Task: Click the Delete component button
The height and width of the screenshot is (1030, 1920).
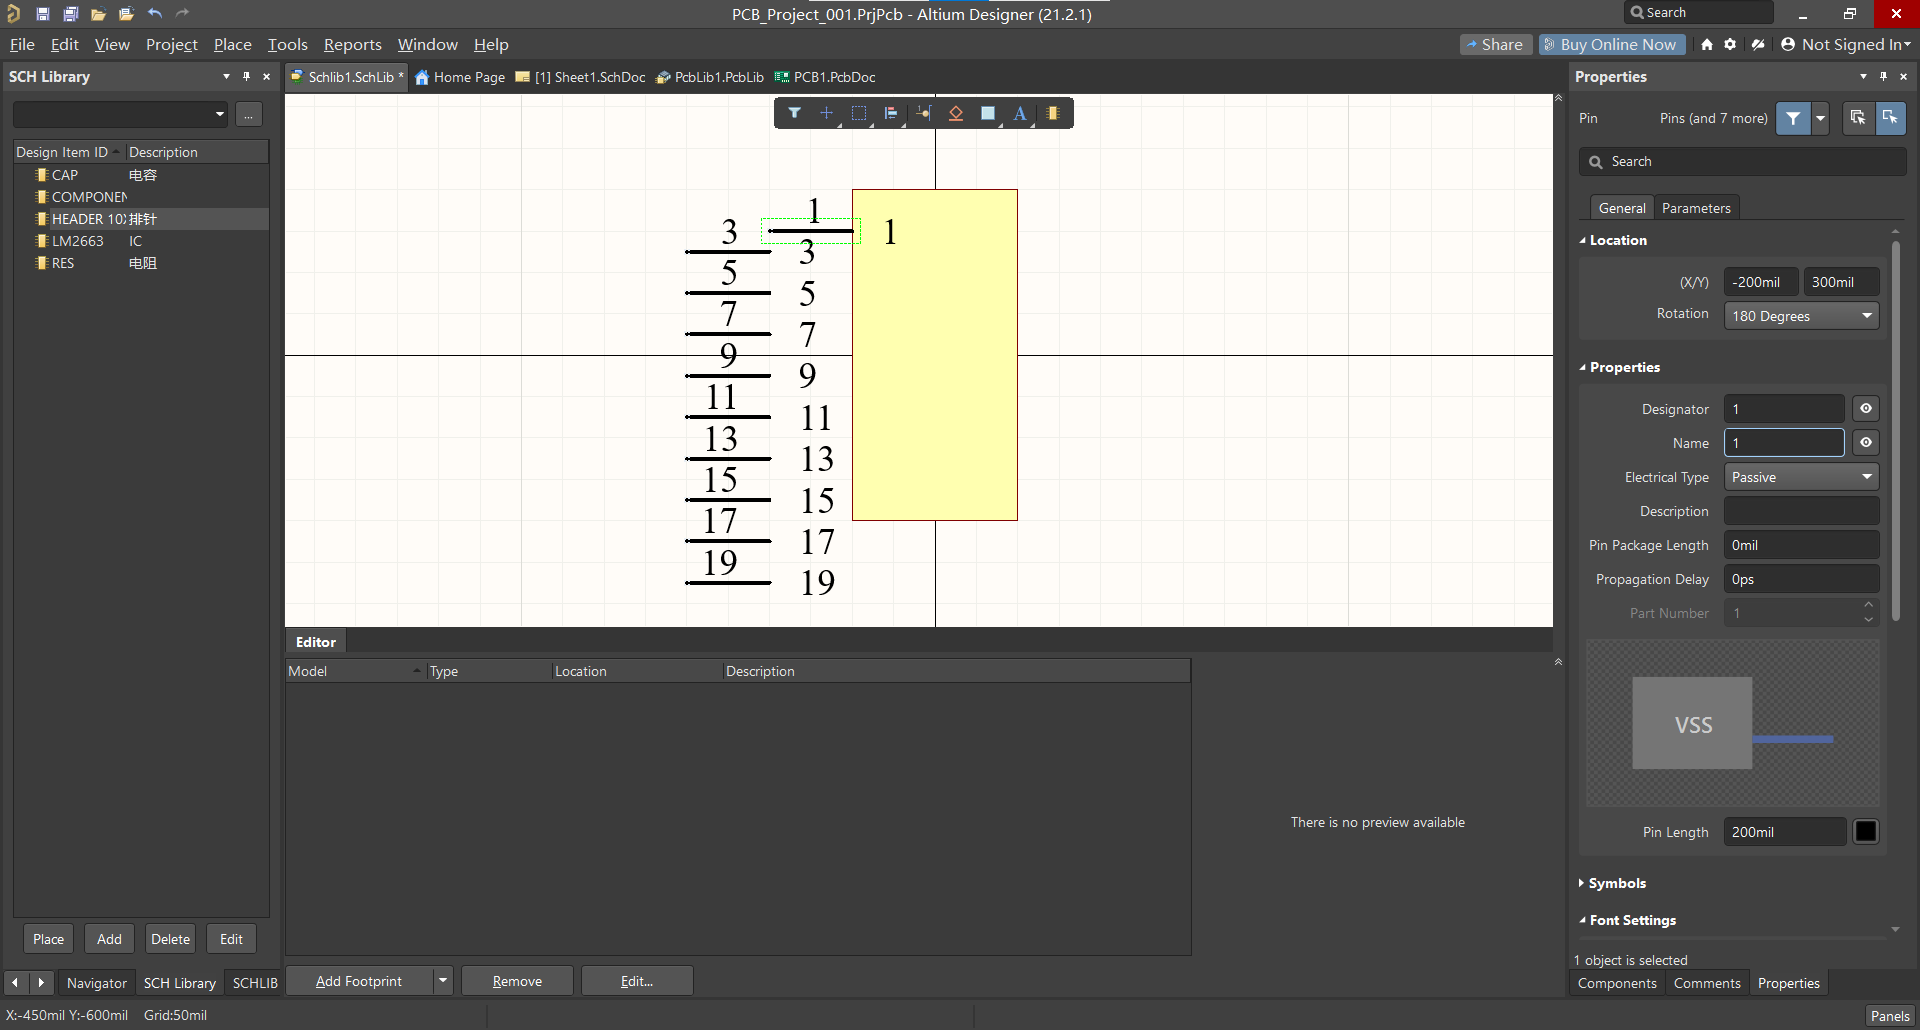Action: tap(170, 939)
